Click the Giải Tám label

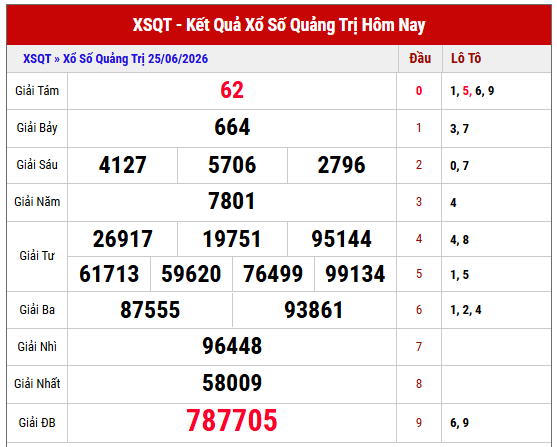37,91
